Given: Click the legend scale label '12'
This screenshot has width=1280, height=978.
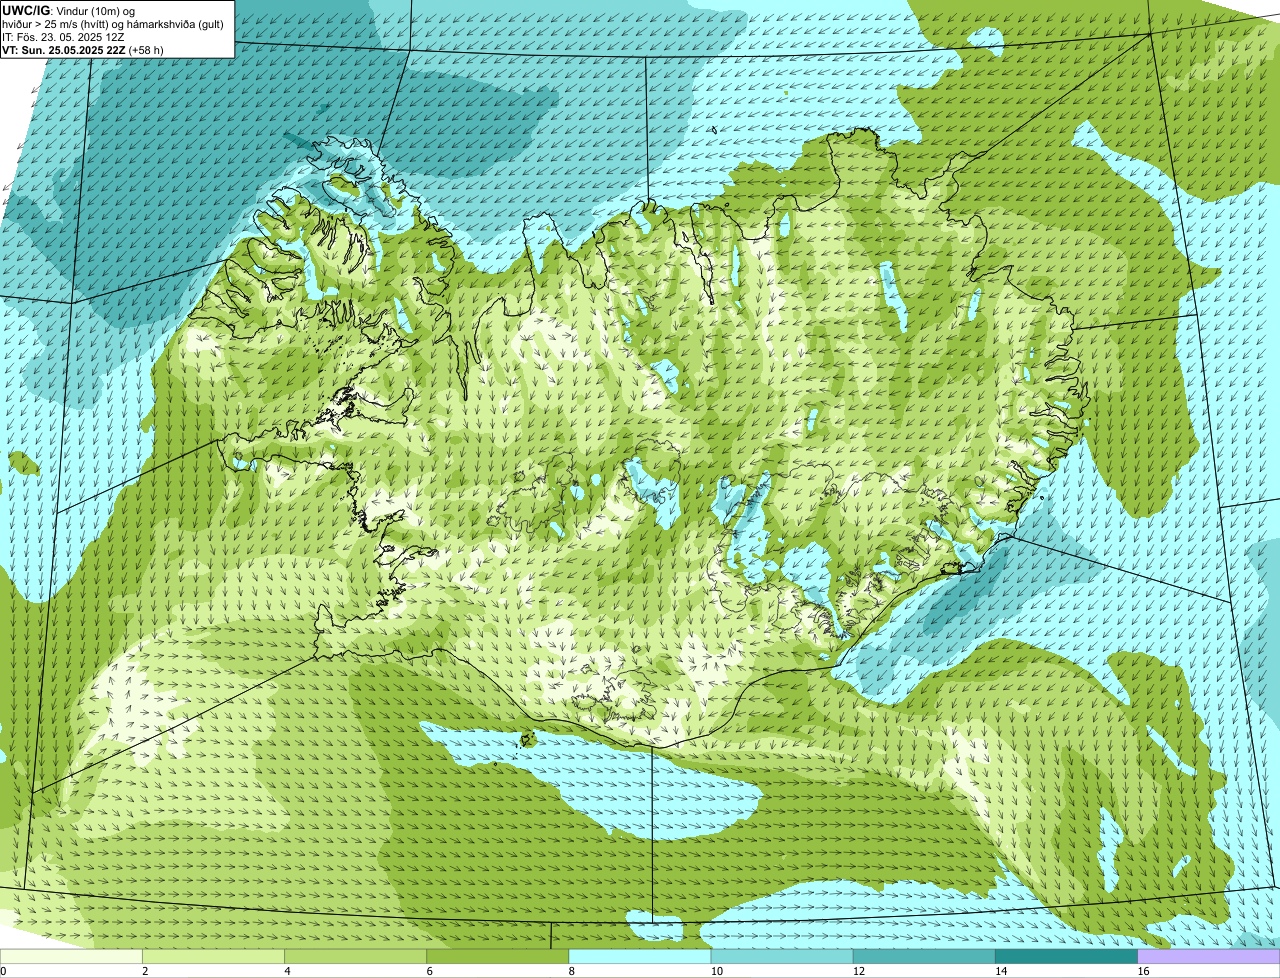Looking at the screenshot, I should coord(859,971).
